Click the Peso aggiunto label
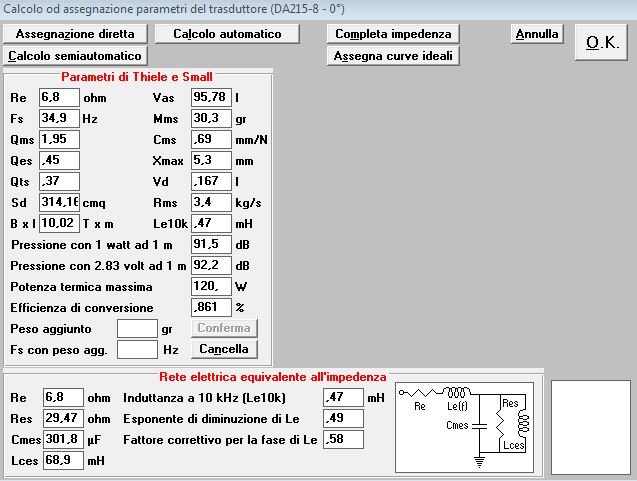 pyautogui.click(x=51, y=329)
